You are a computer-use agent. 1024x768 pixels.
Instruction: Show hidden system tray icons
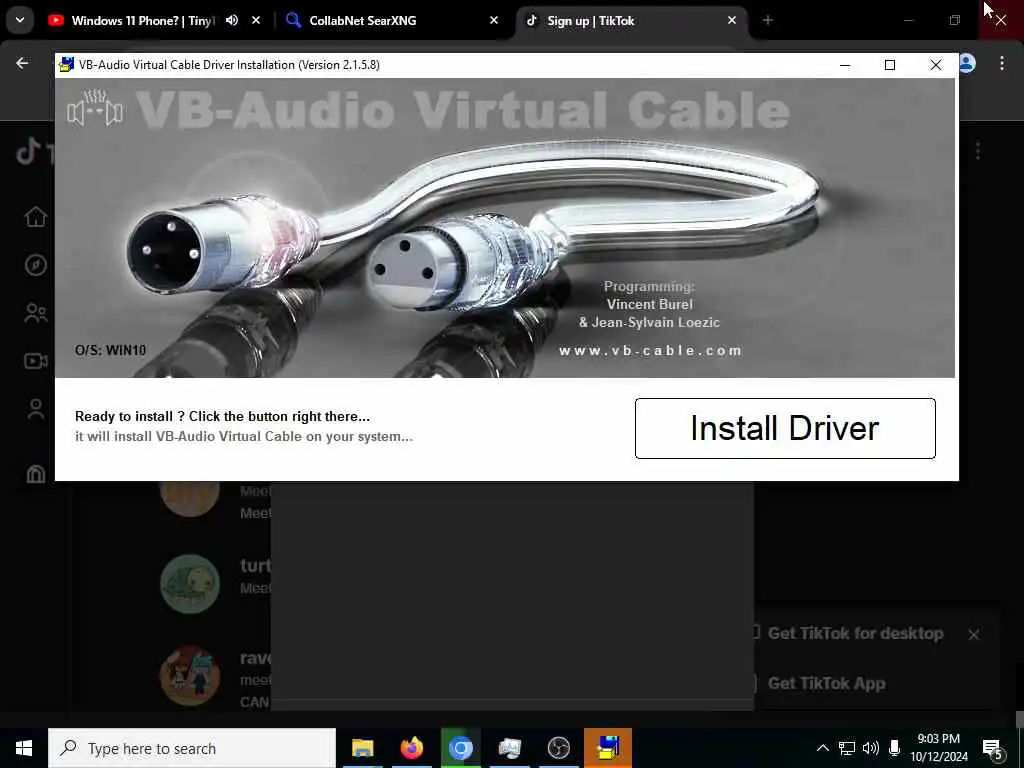click(x=823, y=748)
